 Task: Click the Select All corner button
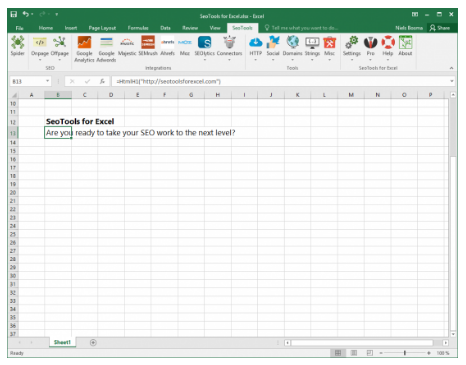pos(13,95)
